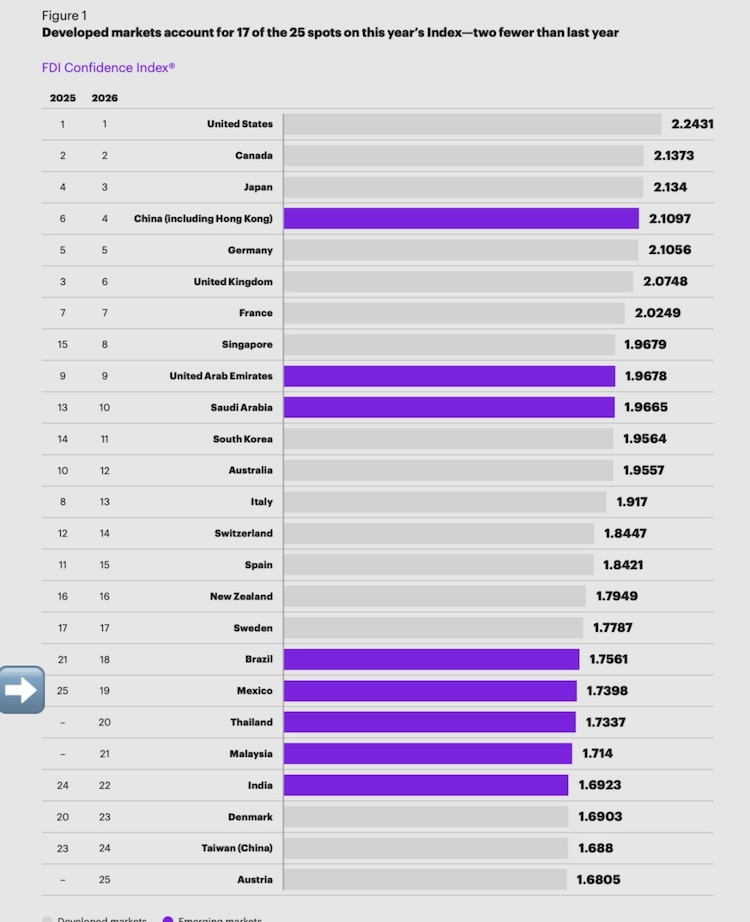Select the purple Thailand bar
The image size is (750, 922).
tap(429, 722)
